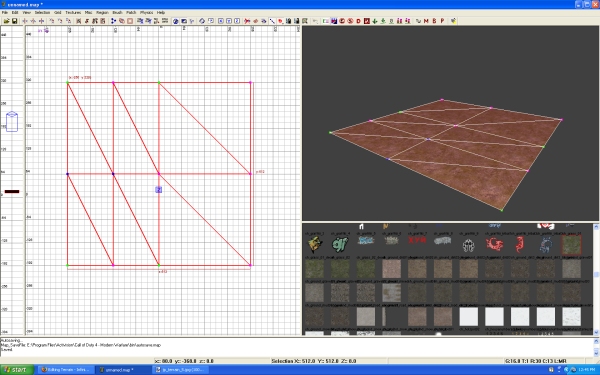
Task: Click the red letter P toolbar icon
Action: coord(442,21)
